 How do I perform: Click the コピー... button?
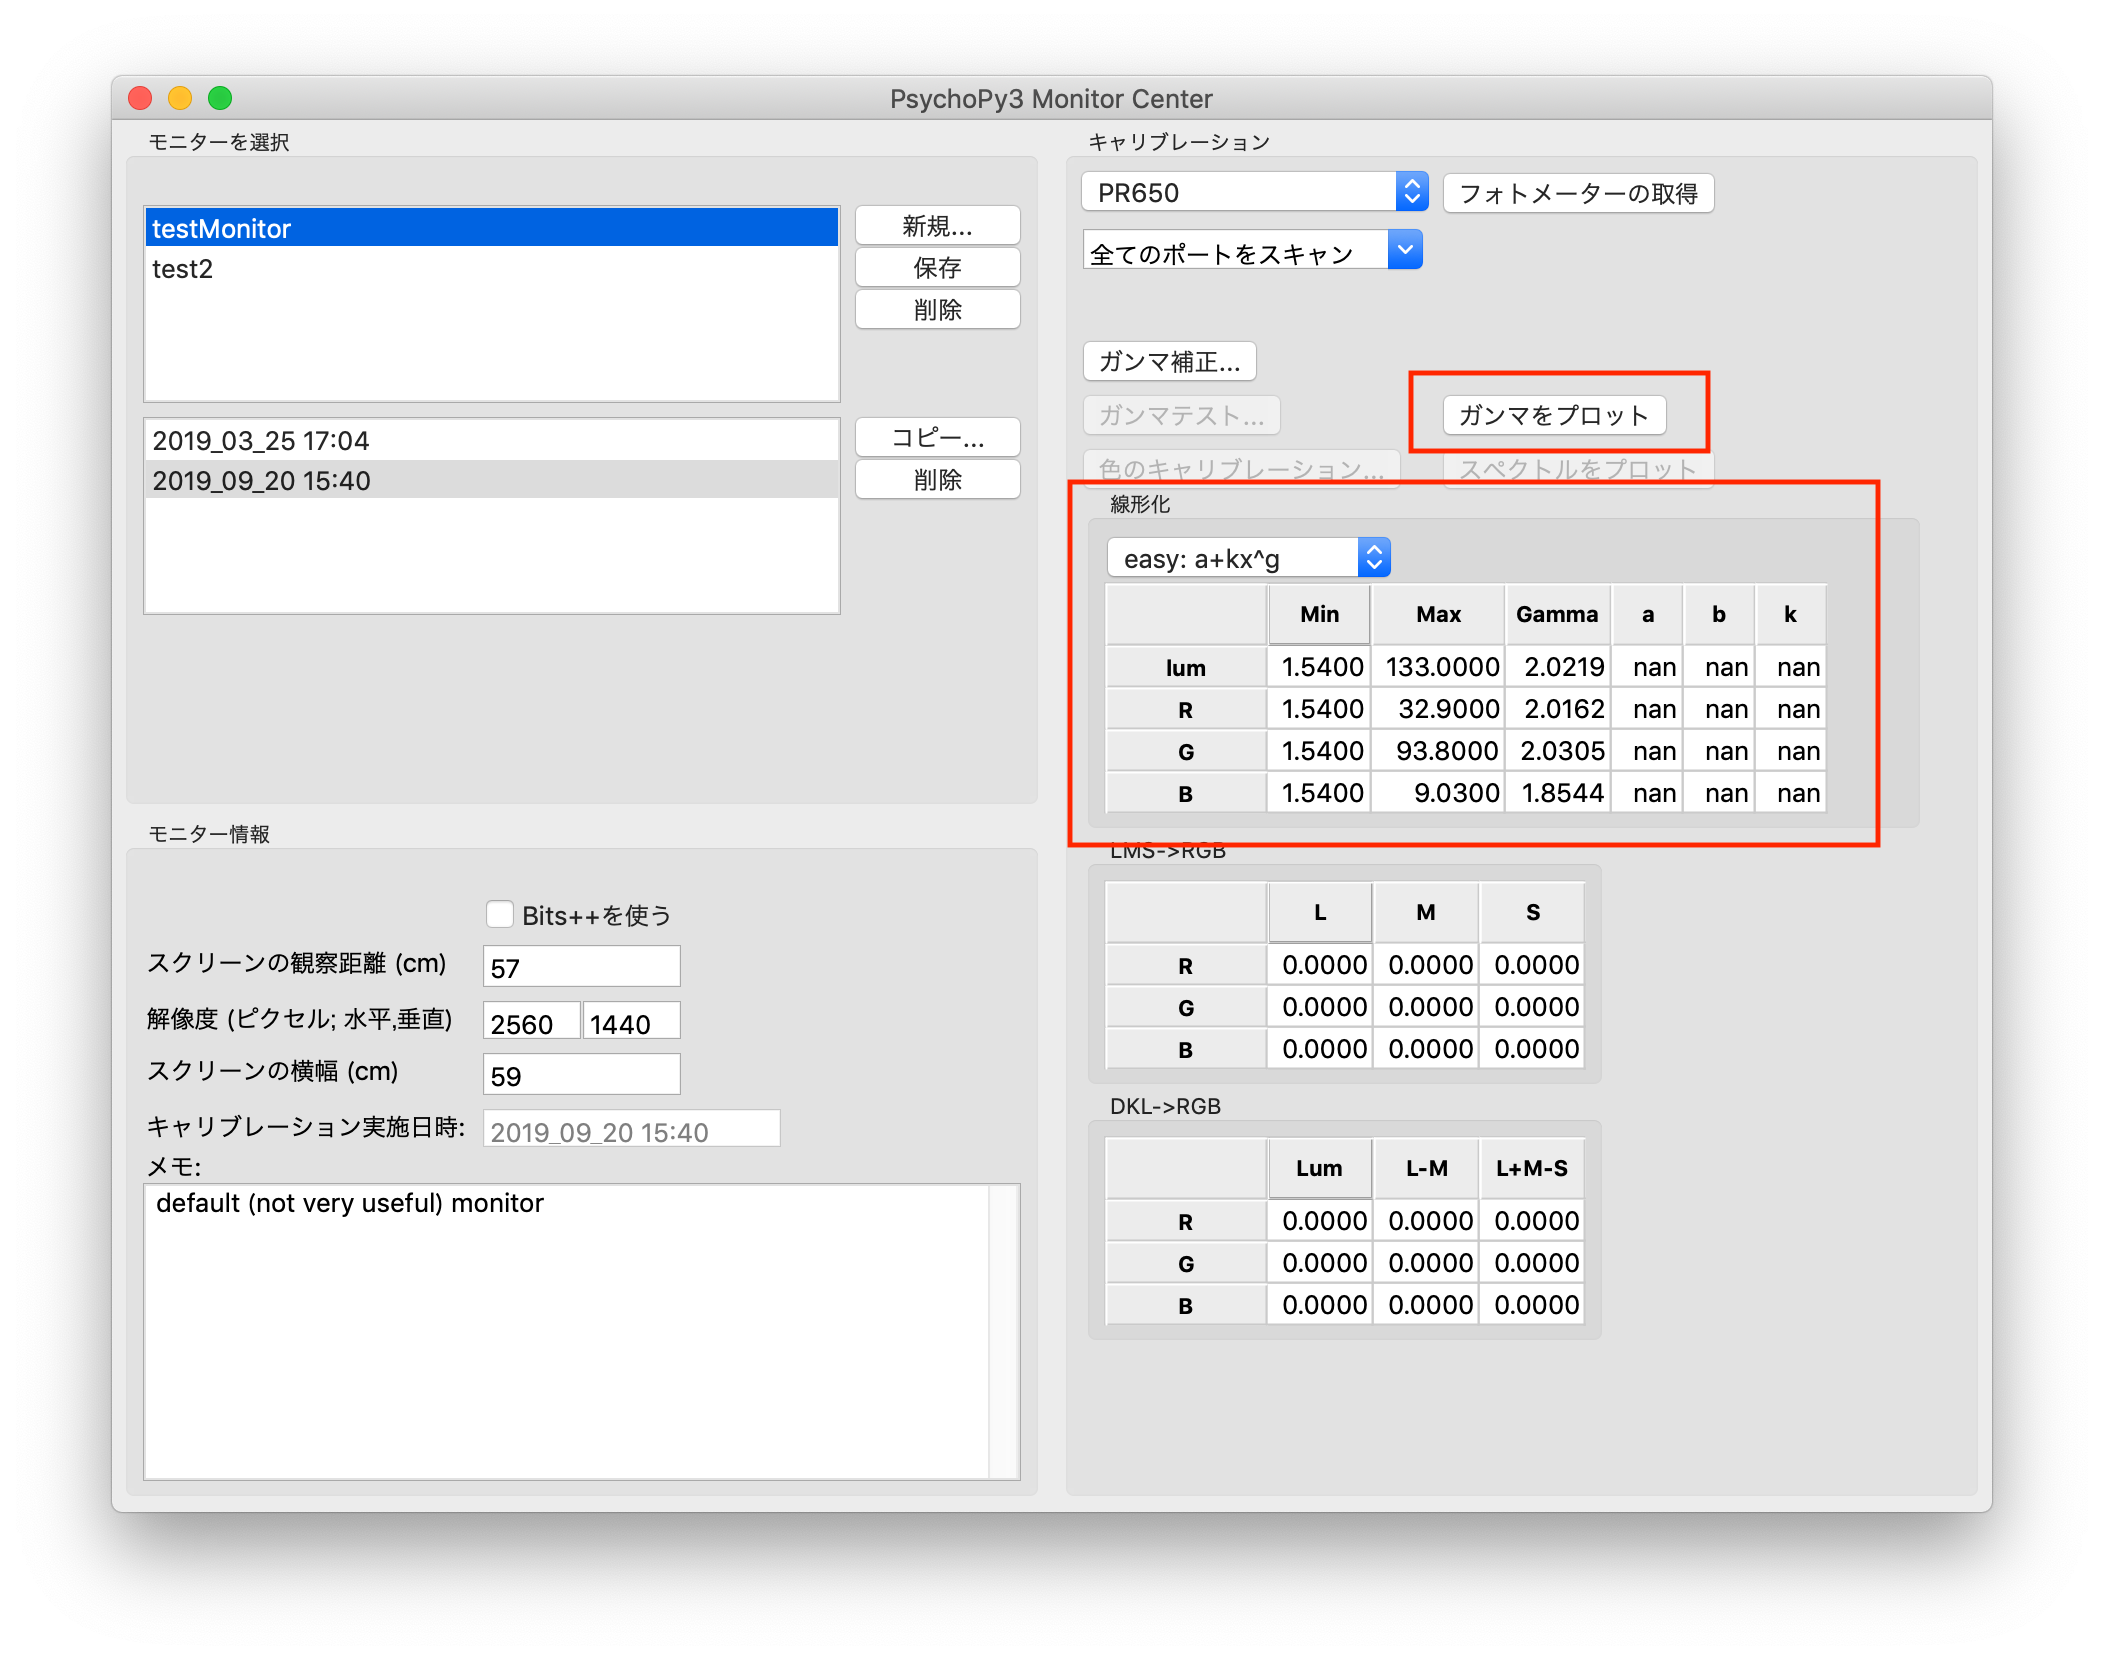(x=937, y=437)
